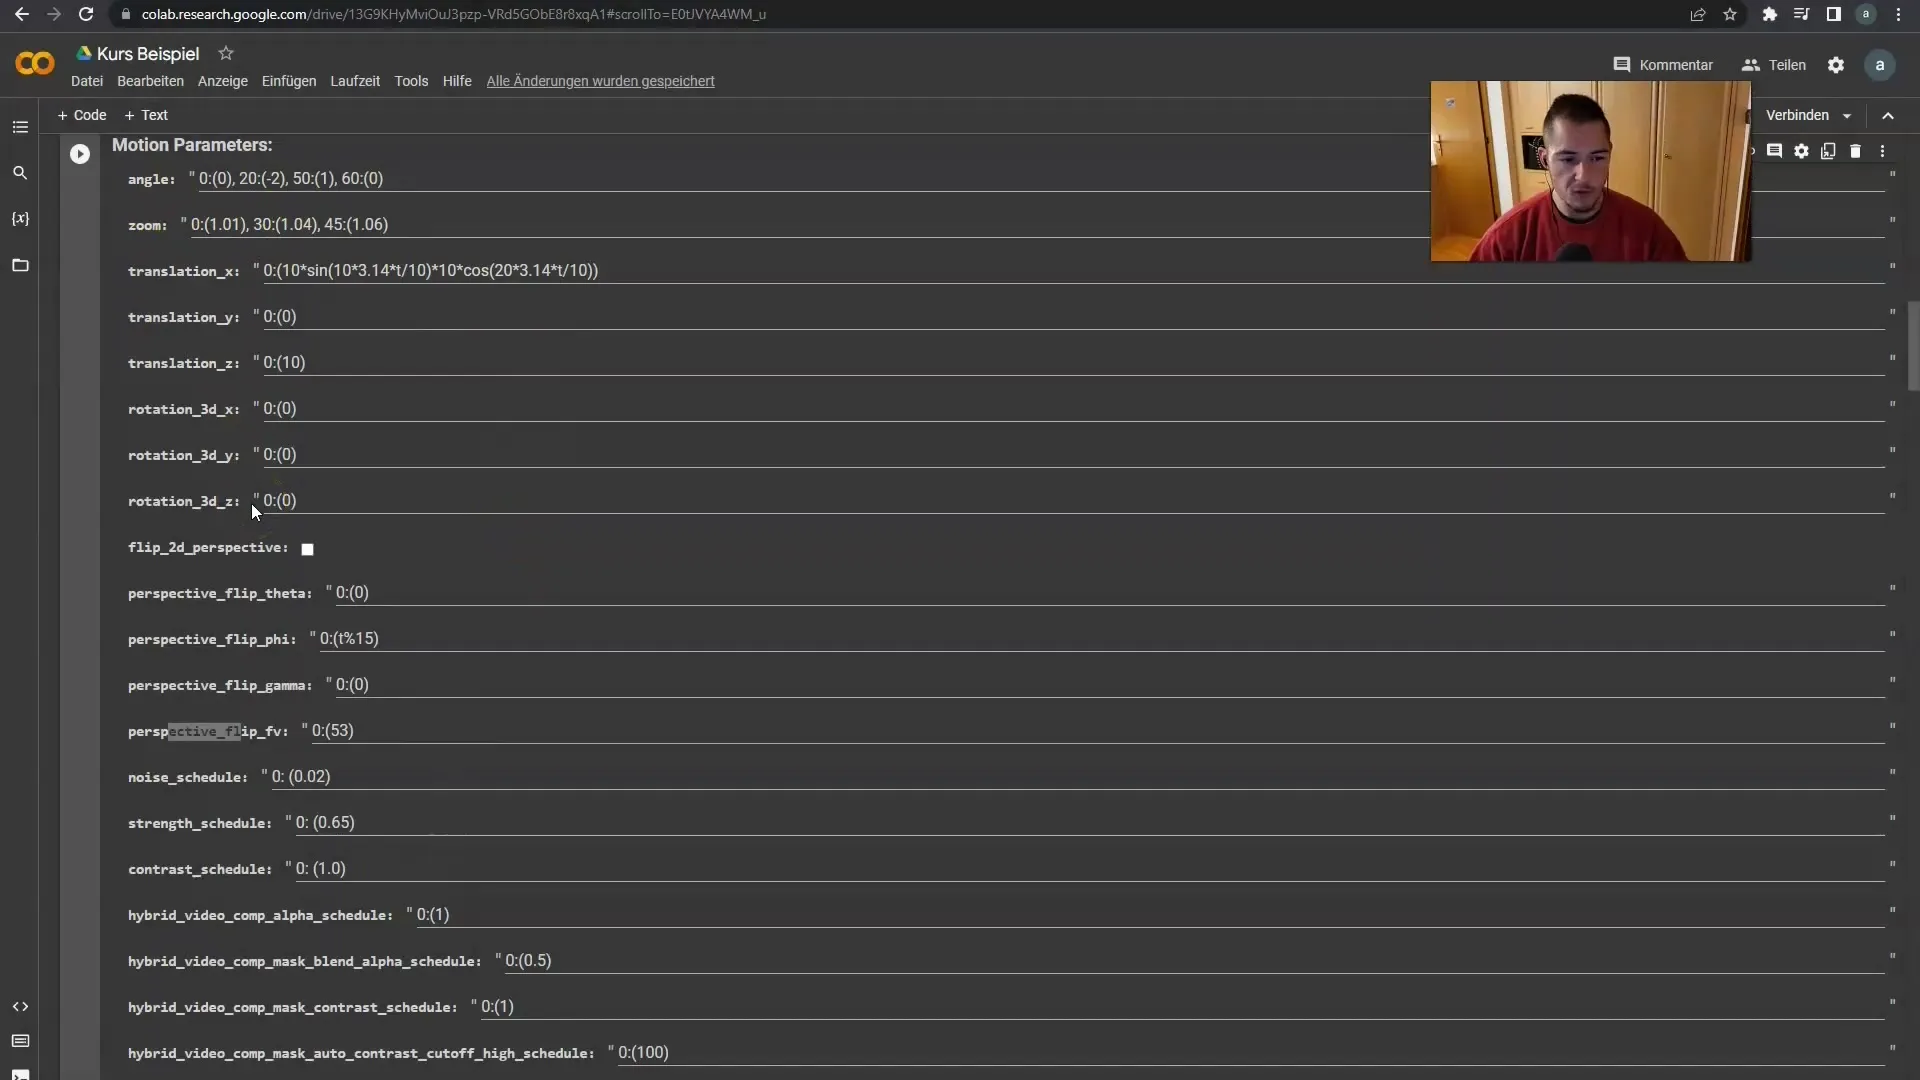Click the Verbinden dropdown button
Screen dimensions: 1920x1080
[x=1850, y=115]
